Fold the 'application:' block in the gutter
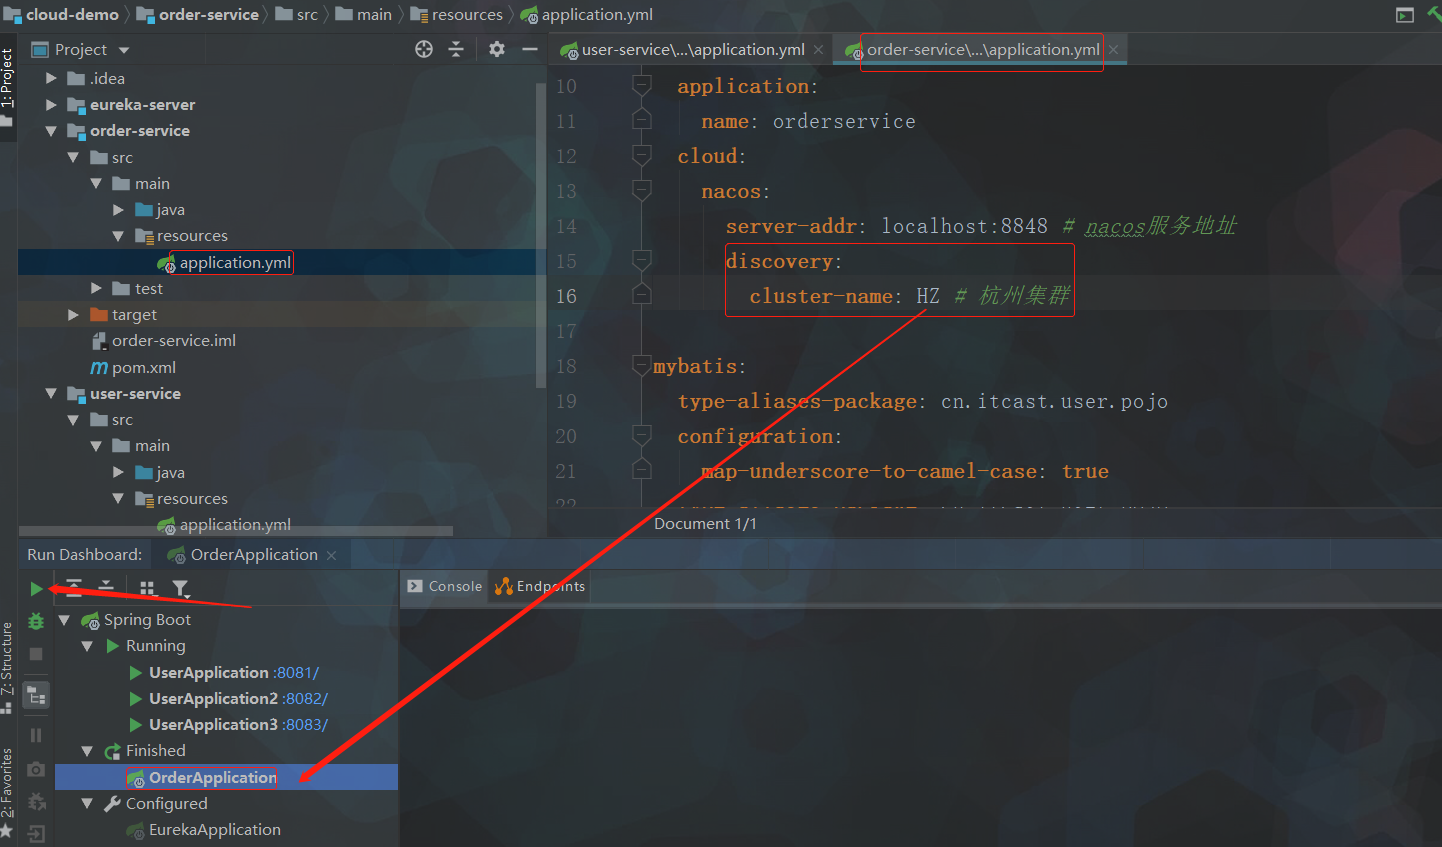 [x=642, y=86]
